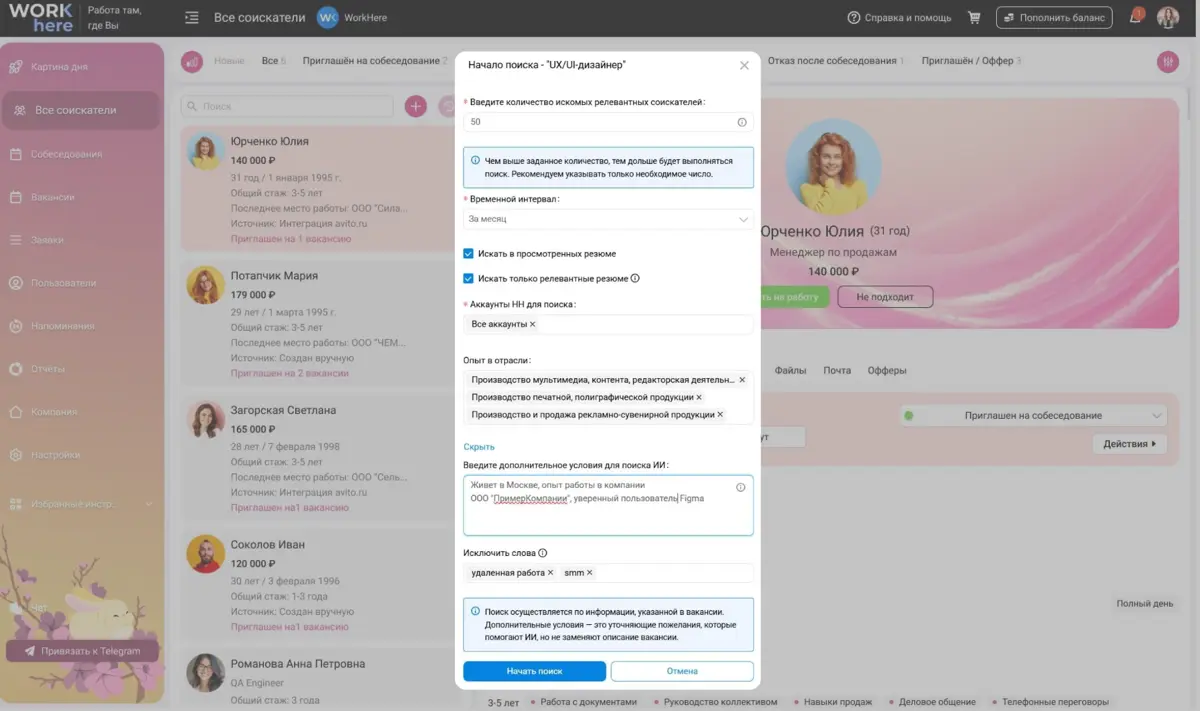This screenshot has width=1200, height=711.
Task: Switch to the 'Файлы' tab
Action: (790, 371)
